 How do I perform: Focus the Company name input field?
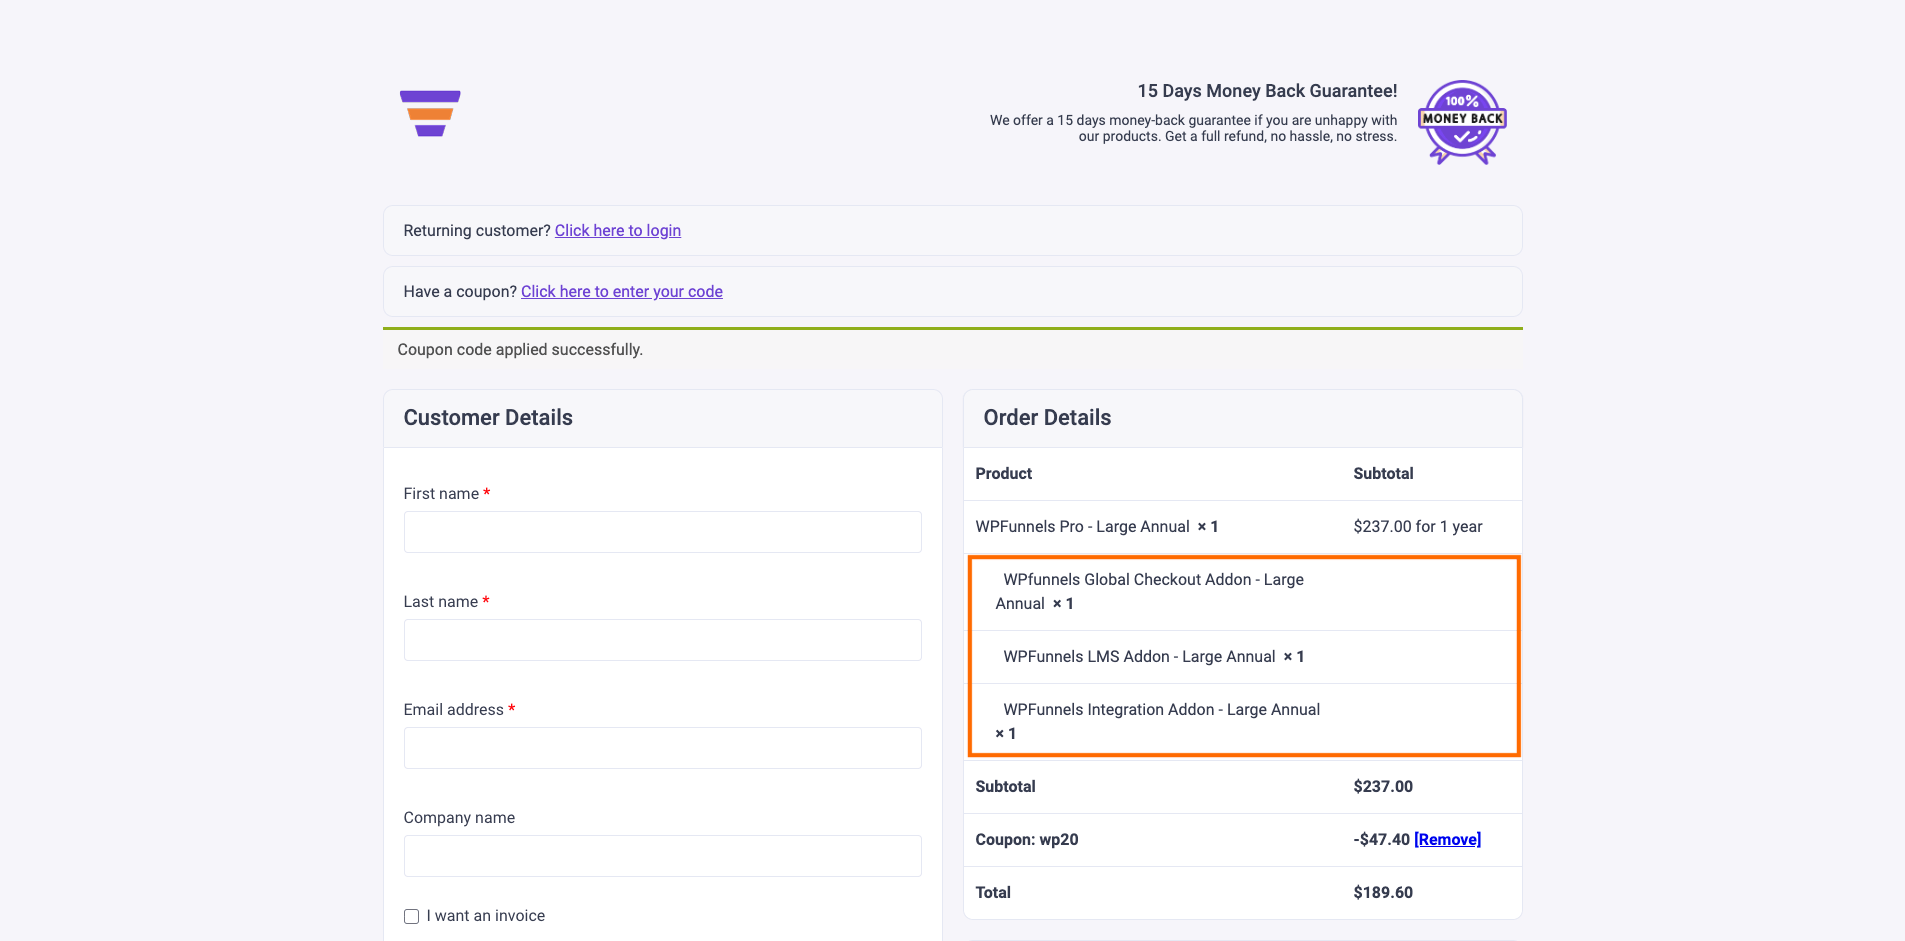click(662, 856)
